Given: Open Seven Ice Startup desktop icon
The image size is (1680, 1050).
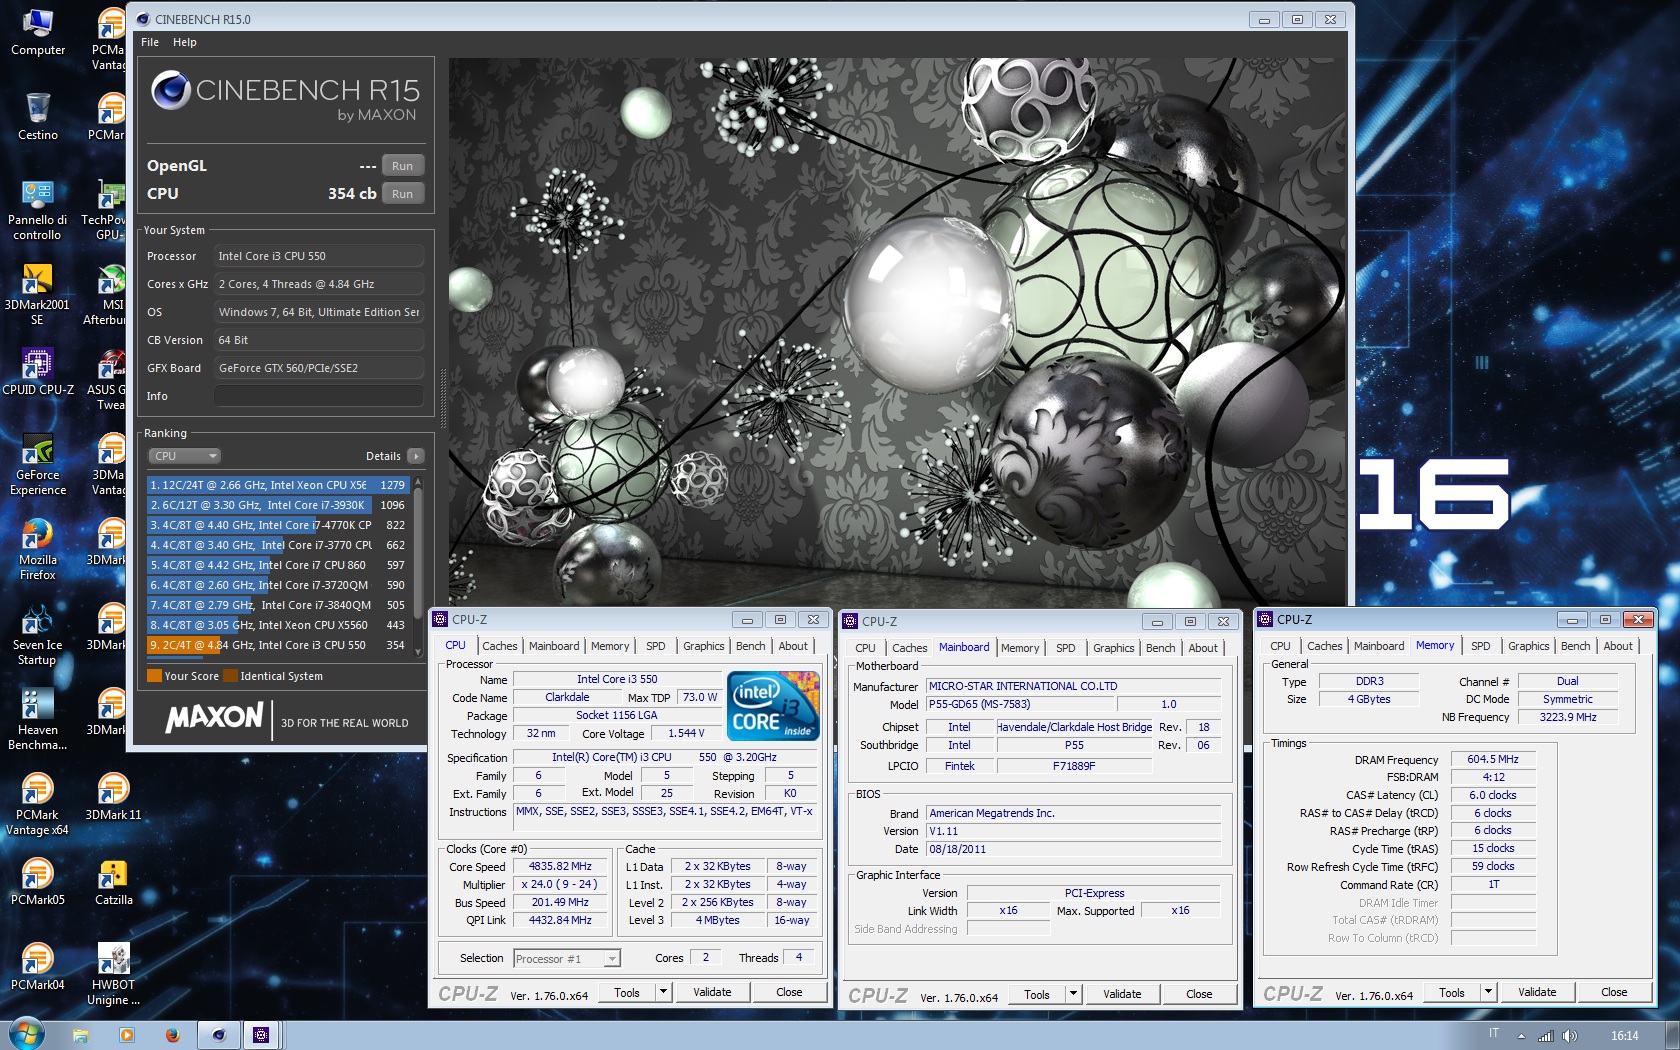Looking at the screenshot, I should [x=37, y=635].
